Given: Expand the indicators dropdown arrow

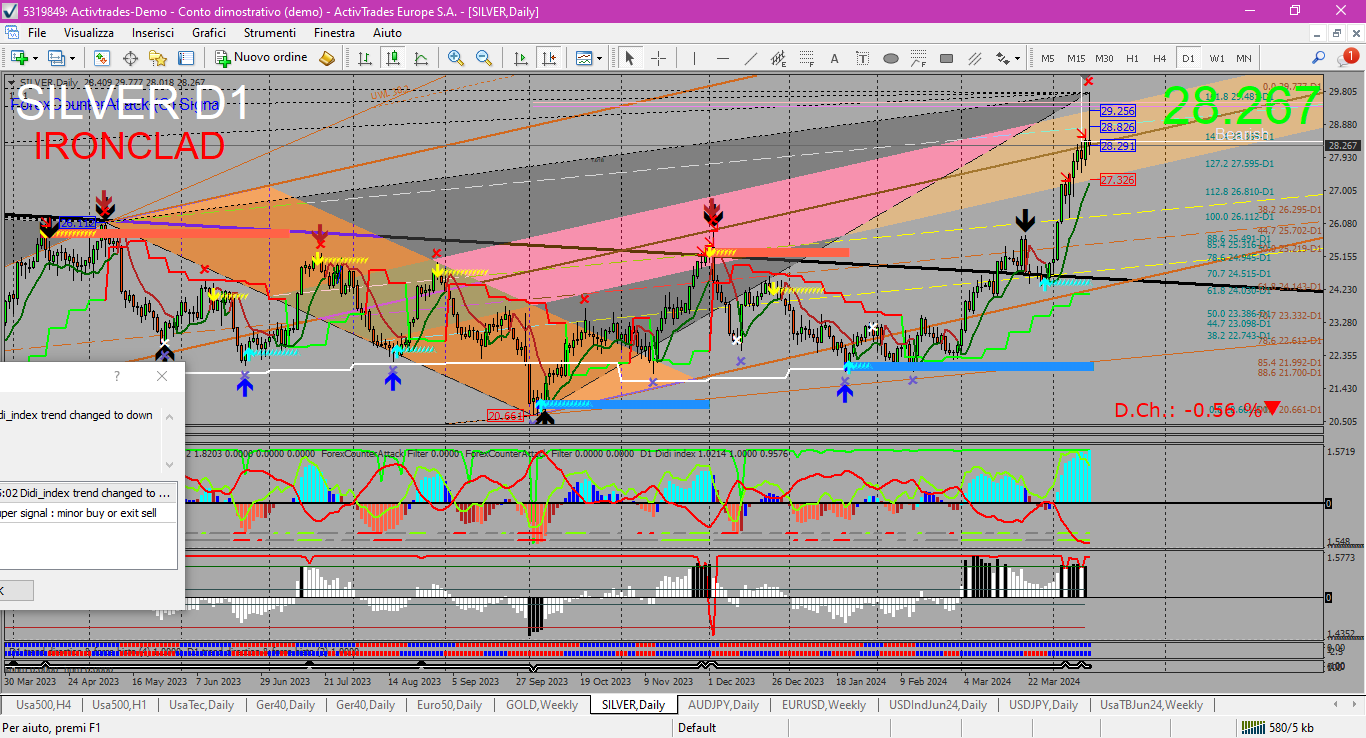Looking at the screenshot, I should [599, 58].
